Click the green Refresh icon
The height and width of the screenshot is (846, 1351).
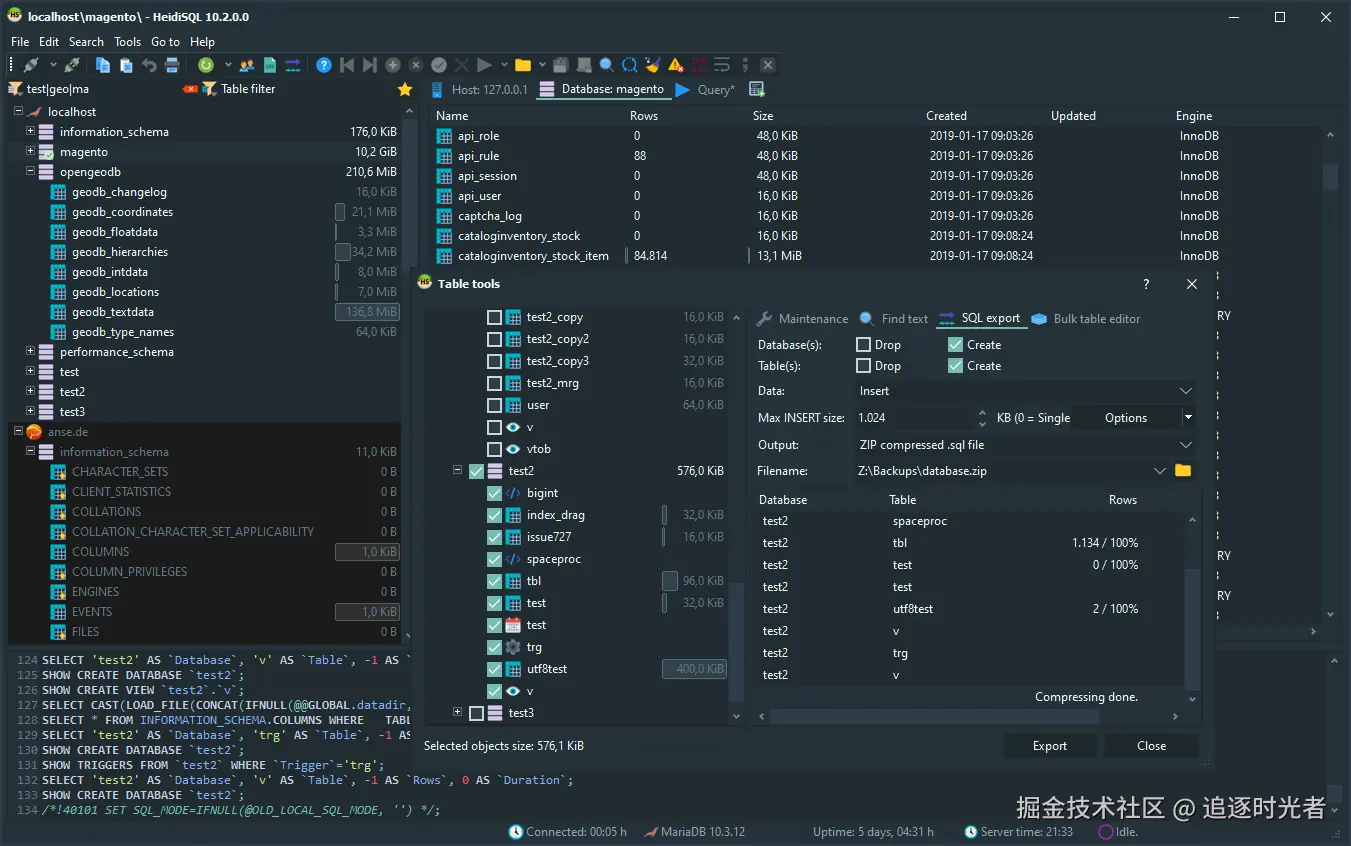(x=206, y=65)
